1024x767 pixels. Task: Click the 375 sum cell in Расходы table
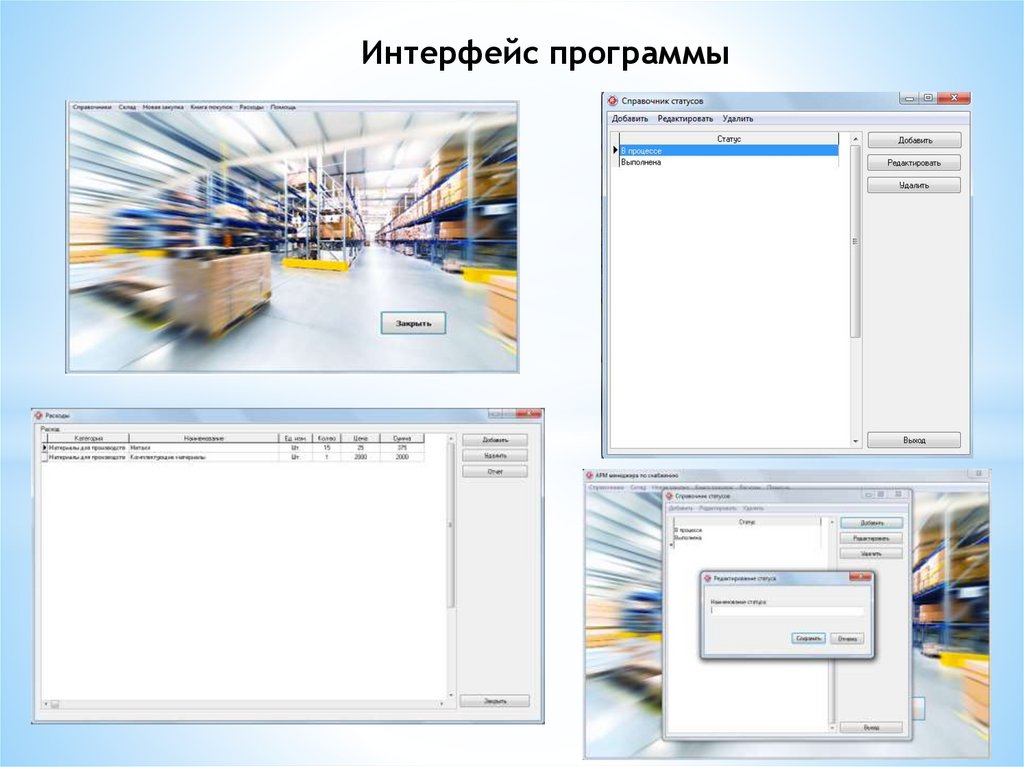click(402, 448)
